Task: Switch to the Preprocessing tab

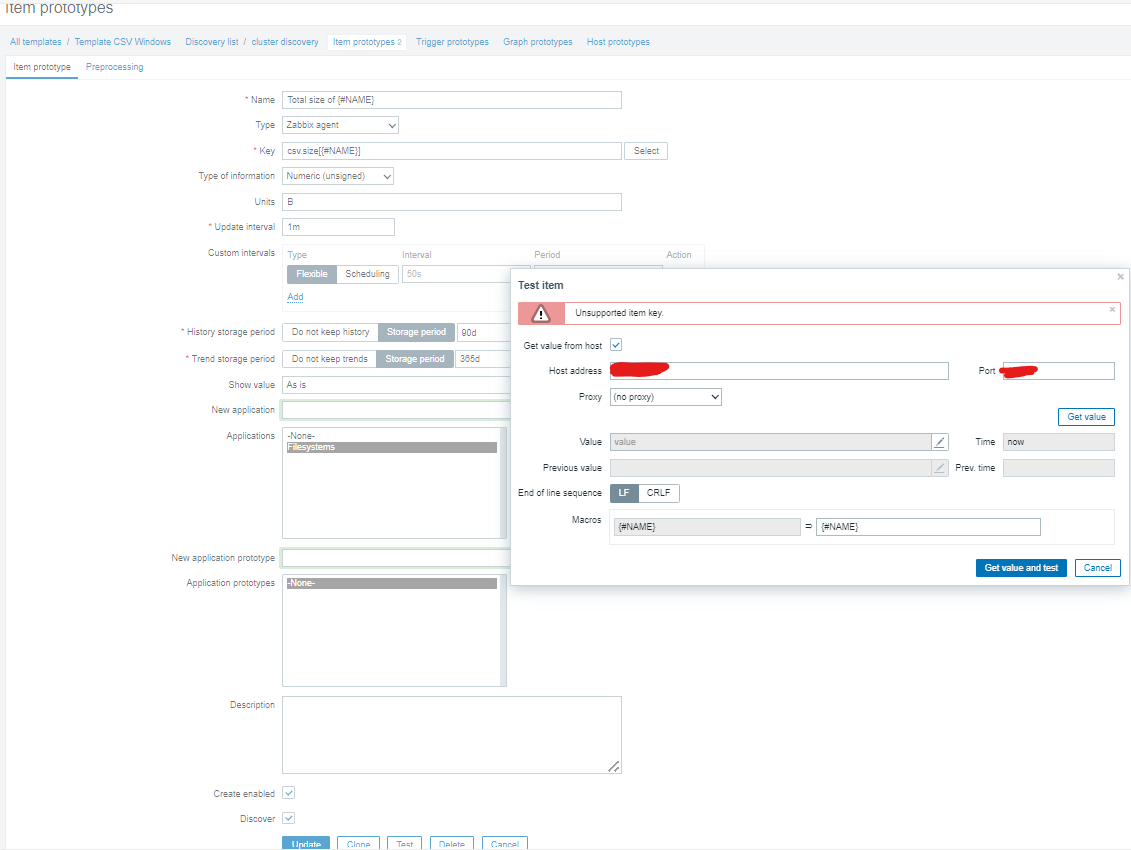Action: [x=114, y=67]
